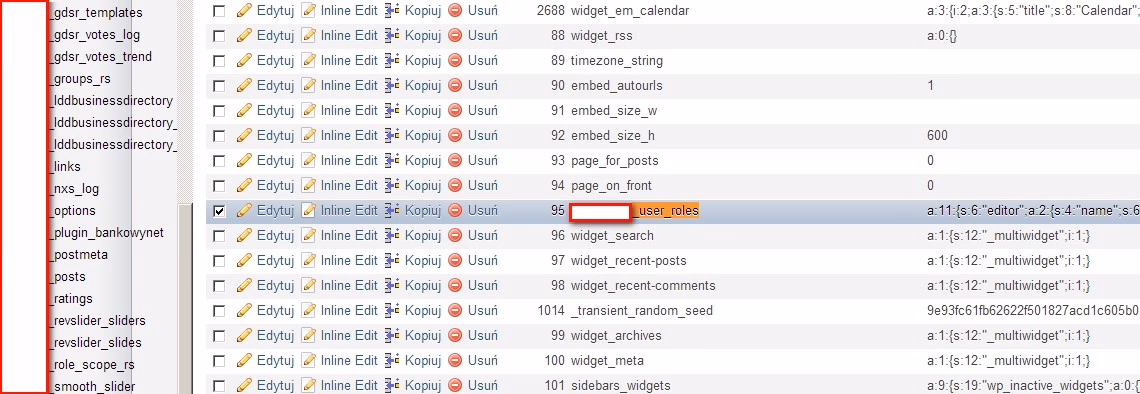The image size is (1140, 394).
Task: Click the red Usuń icon for widget_em_calendar
Action: (456, 11)
